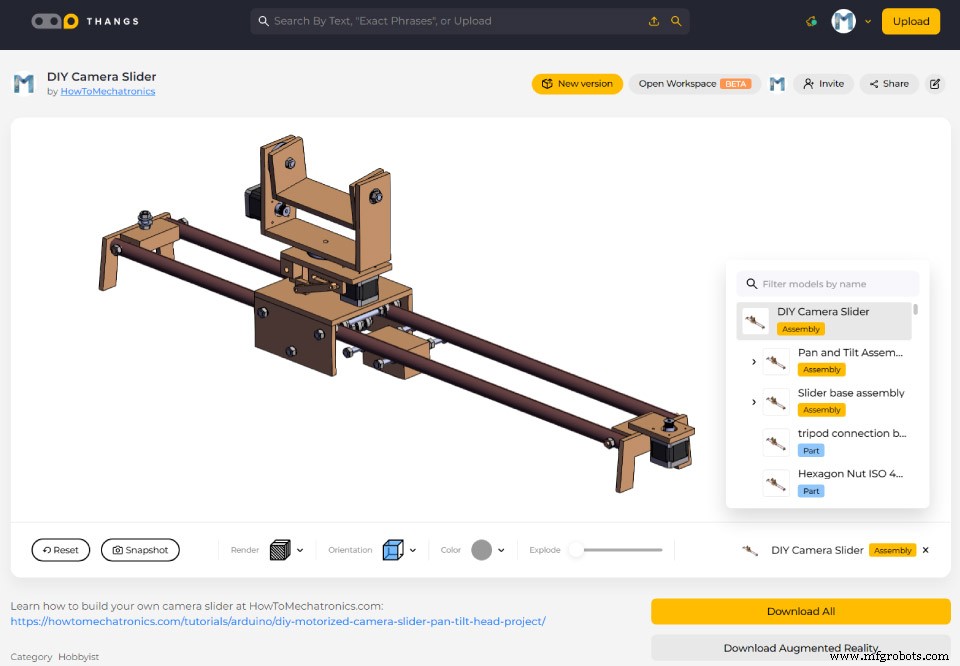Click the Orientation cube icon
The image size is (960, 666).
393,549
